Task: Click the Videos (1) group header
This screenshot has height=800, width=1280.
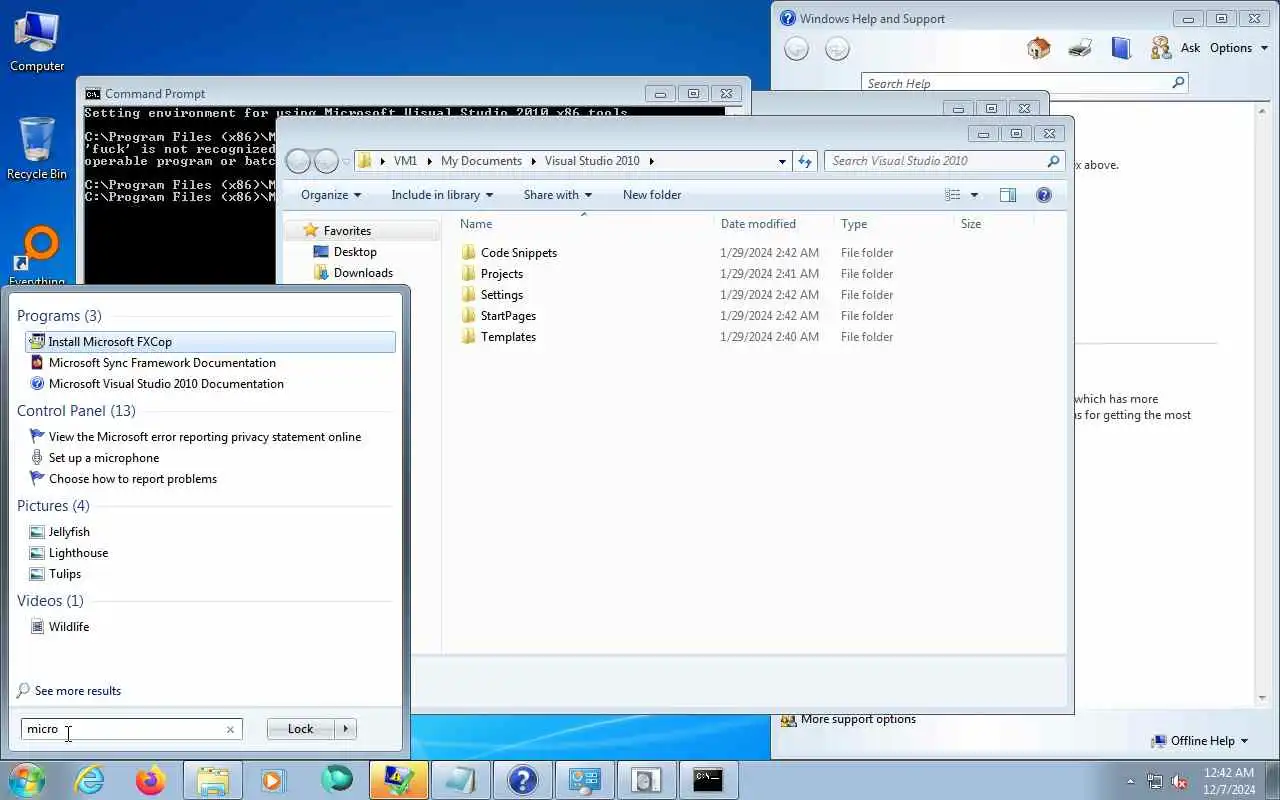Action: pos(50,601)
